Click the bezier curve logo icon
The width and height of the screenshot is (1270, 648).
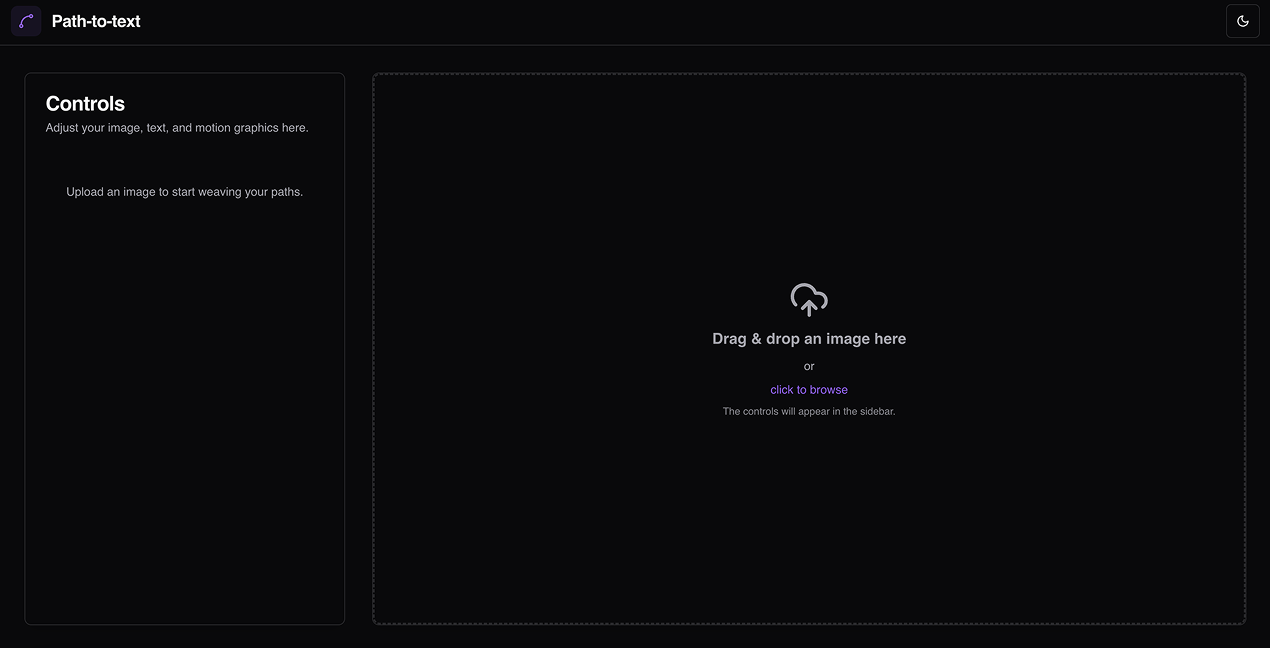click(x=25, y=20)
